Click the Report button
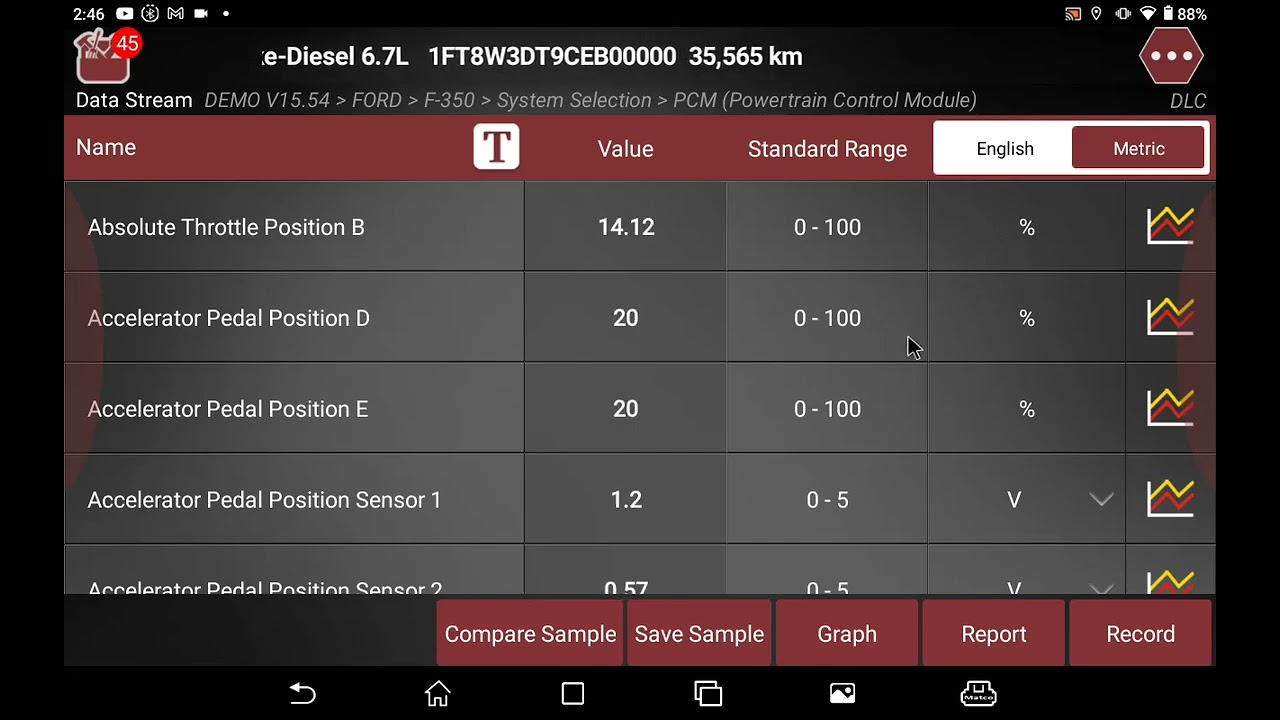 tap(994, 634)
